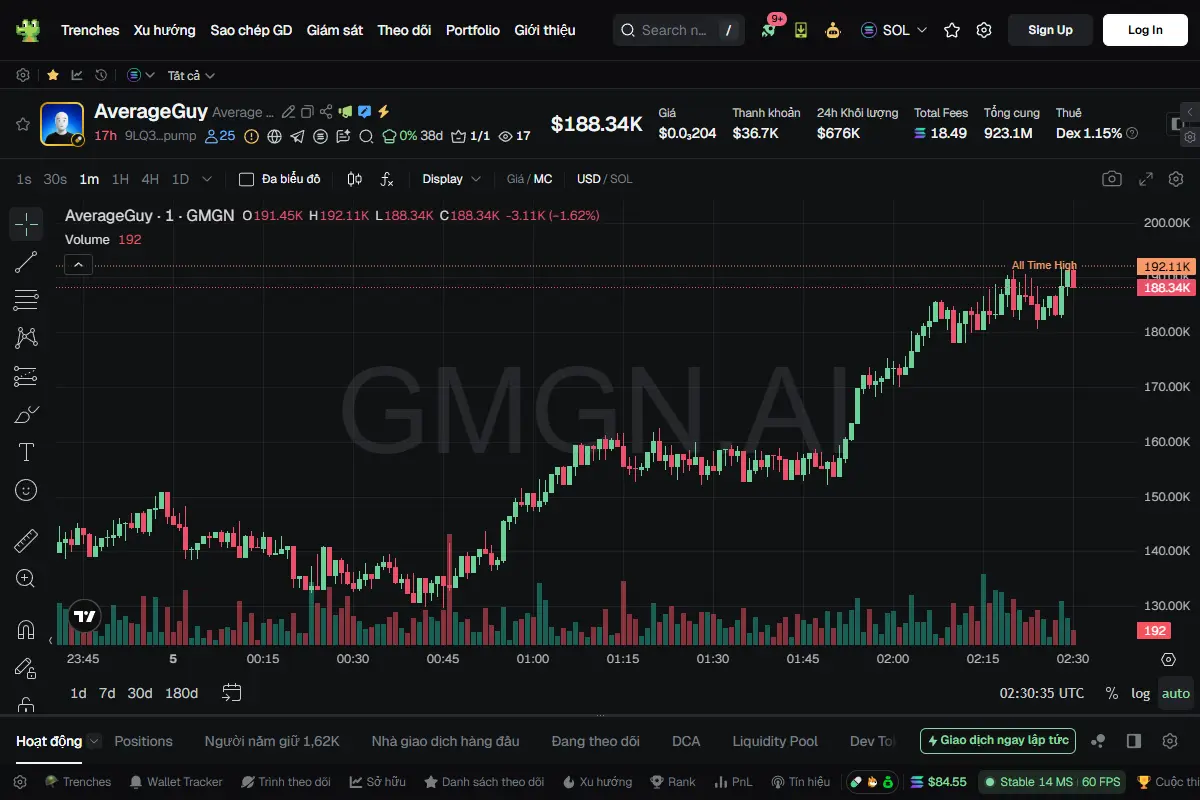Set chart range to 30d
Screen dimensions: 1200x800
[140, 693]
